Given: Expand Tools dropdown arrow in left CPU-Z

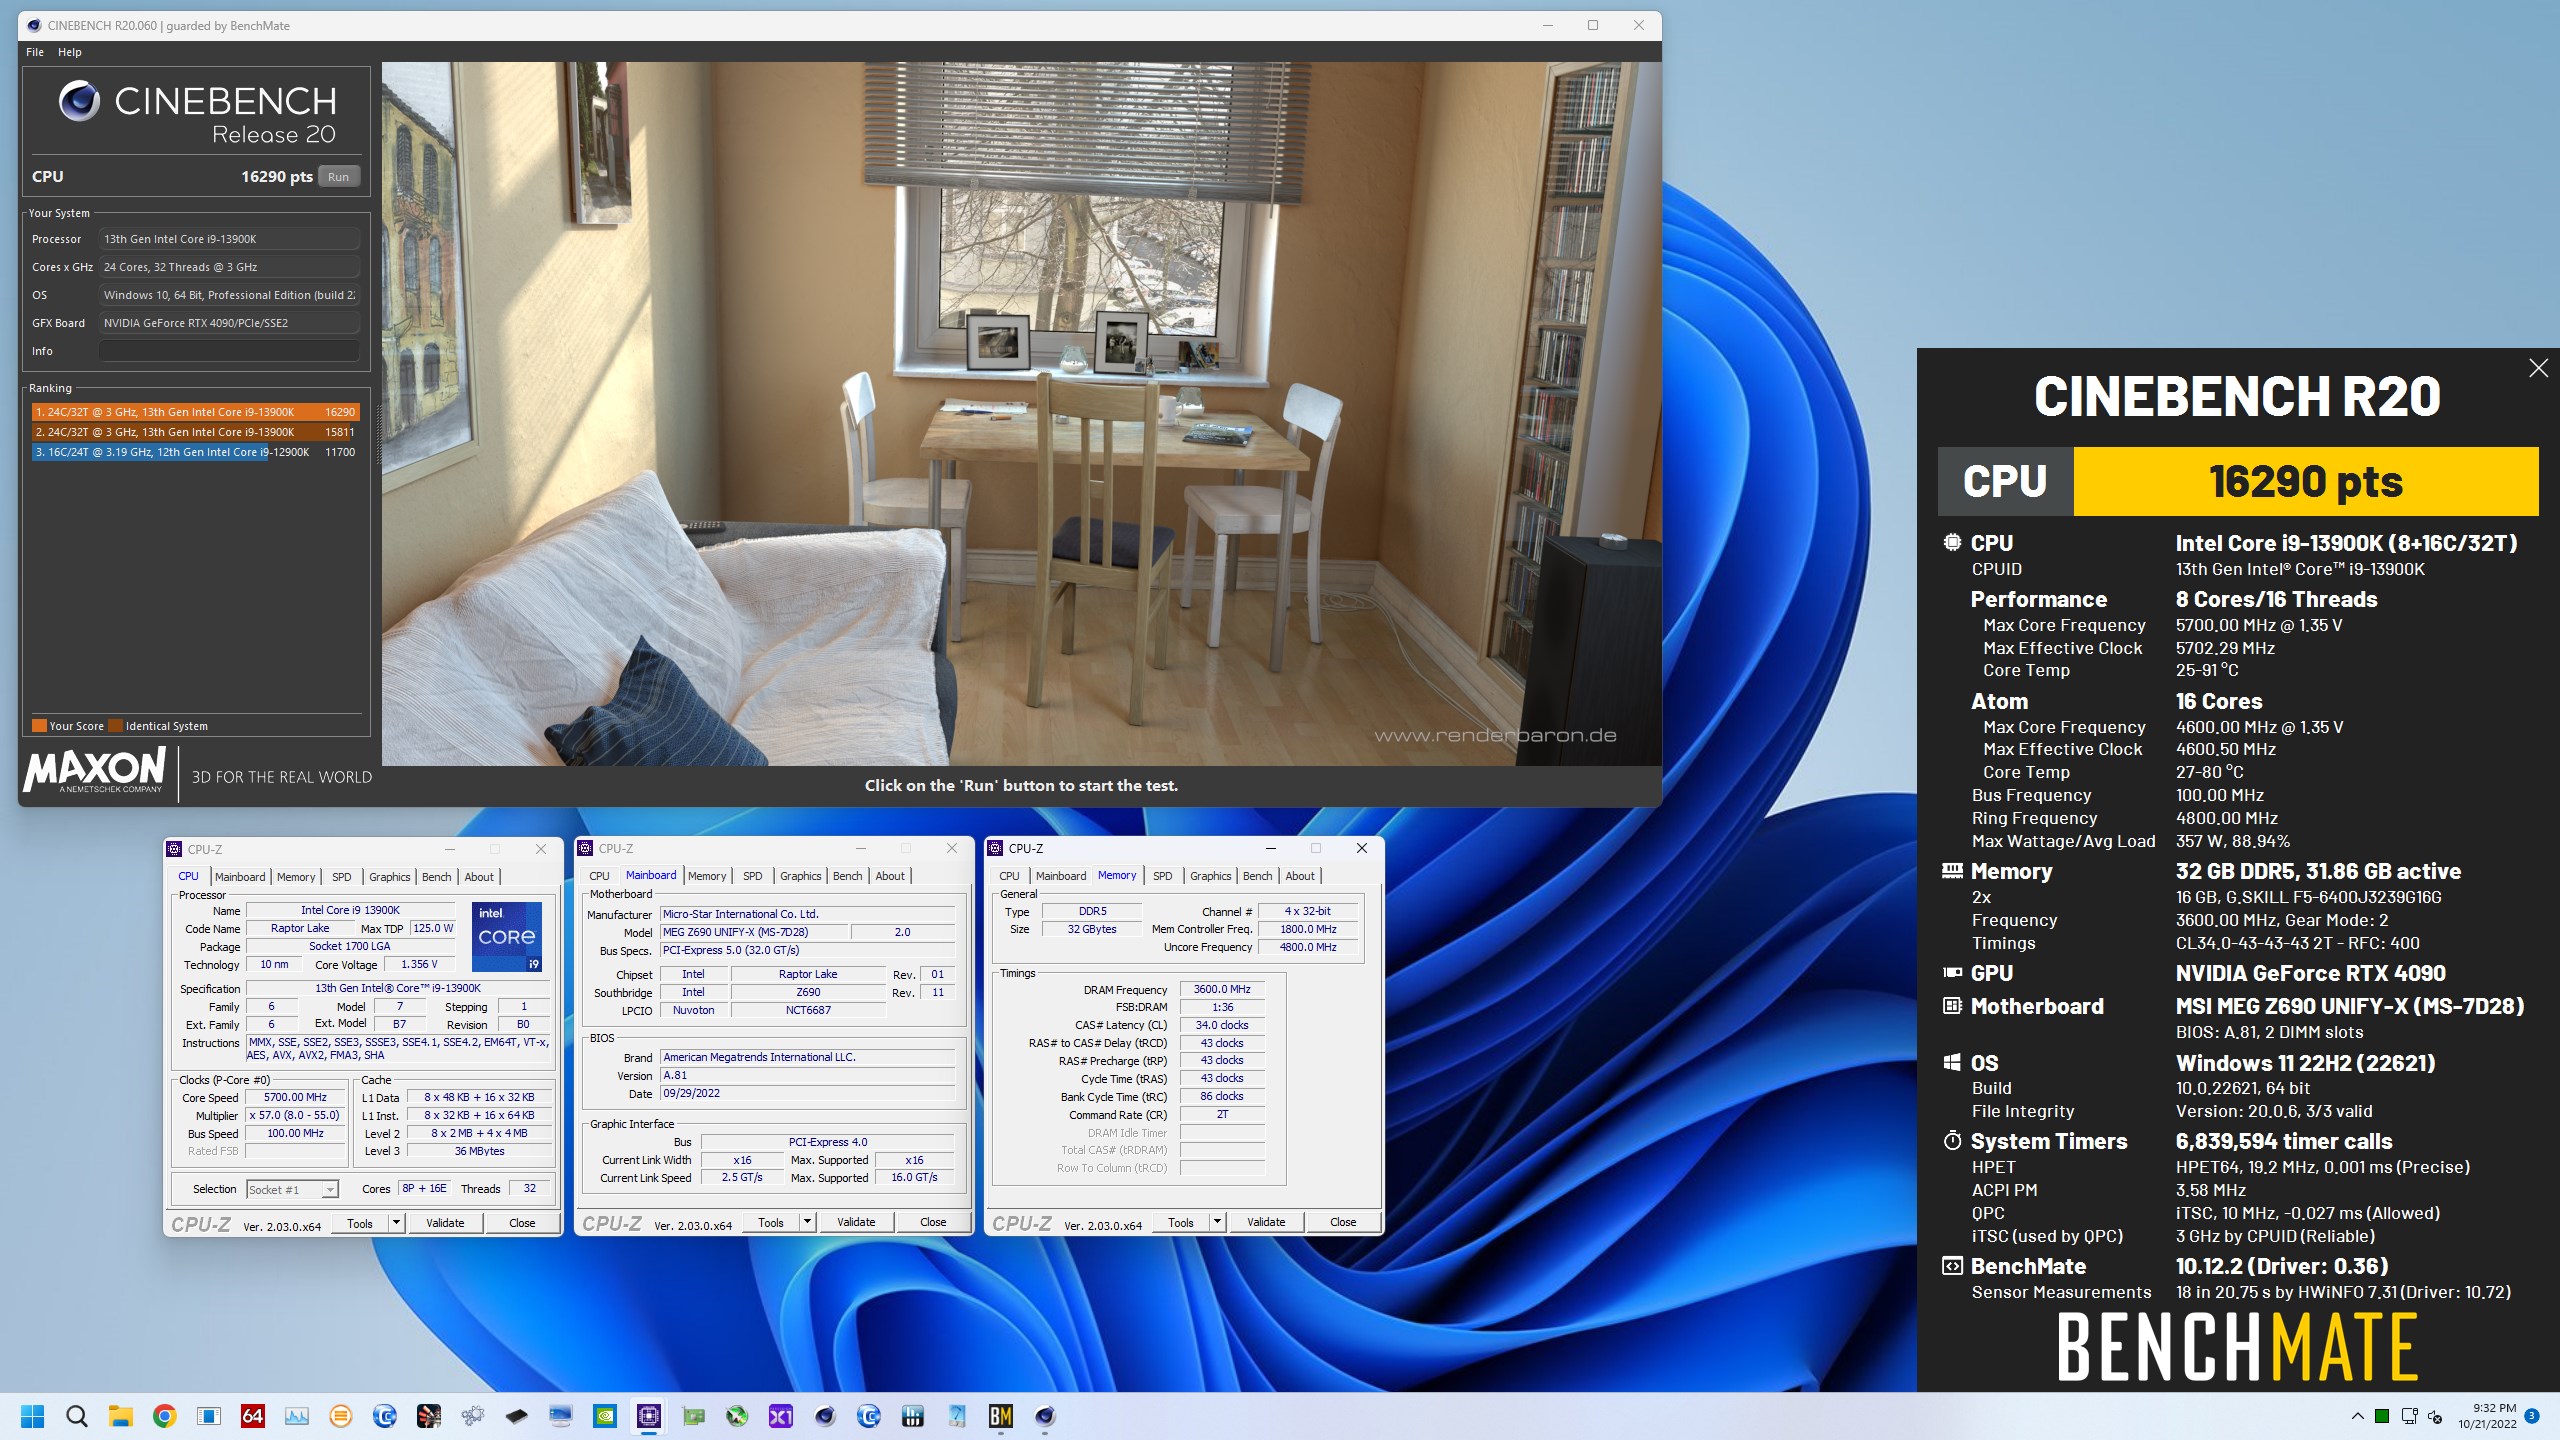Looking at the screenshot, I should point(396,1223).
